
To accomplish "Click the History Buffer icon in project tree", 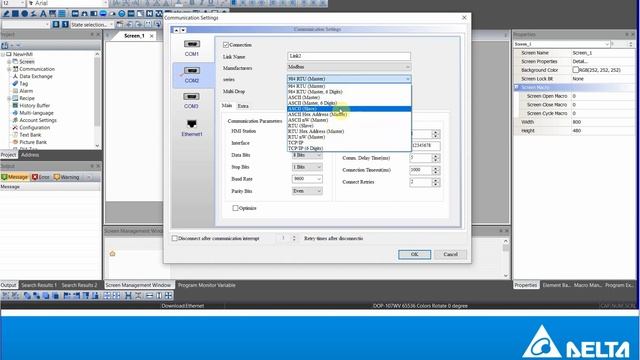I will [x=15, y=105].
